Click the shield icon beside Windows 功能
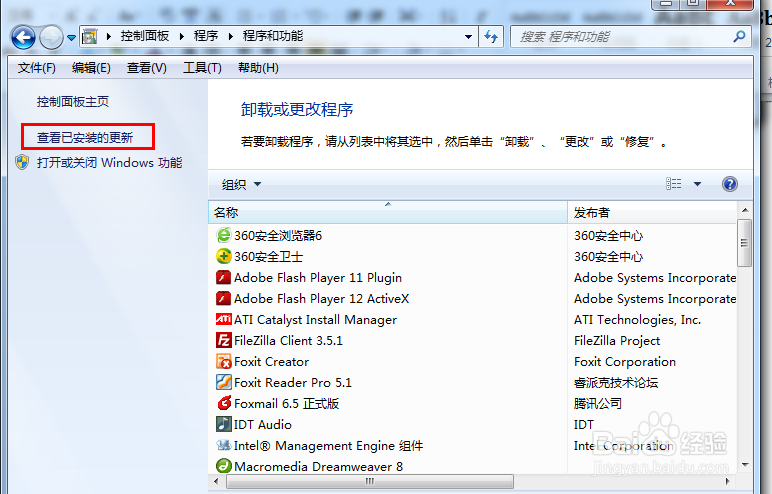 click(x=22, y=162)
